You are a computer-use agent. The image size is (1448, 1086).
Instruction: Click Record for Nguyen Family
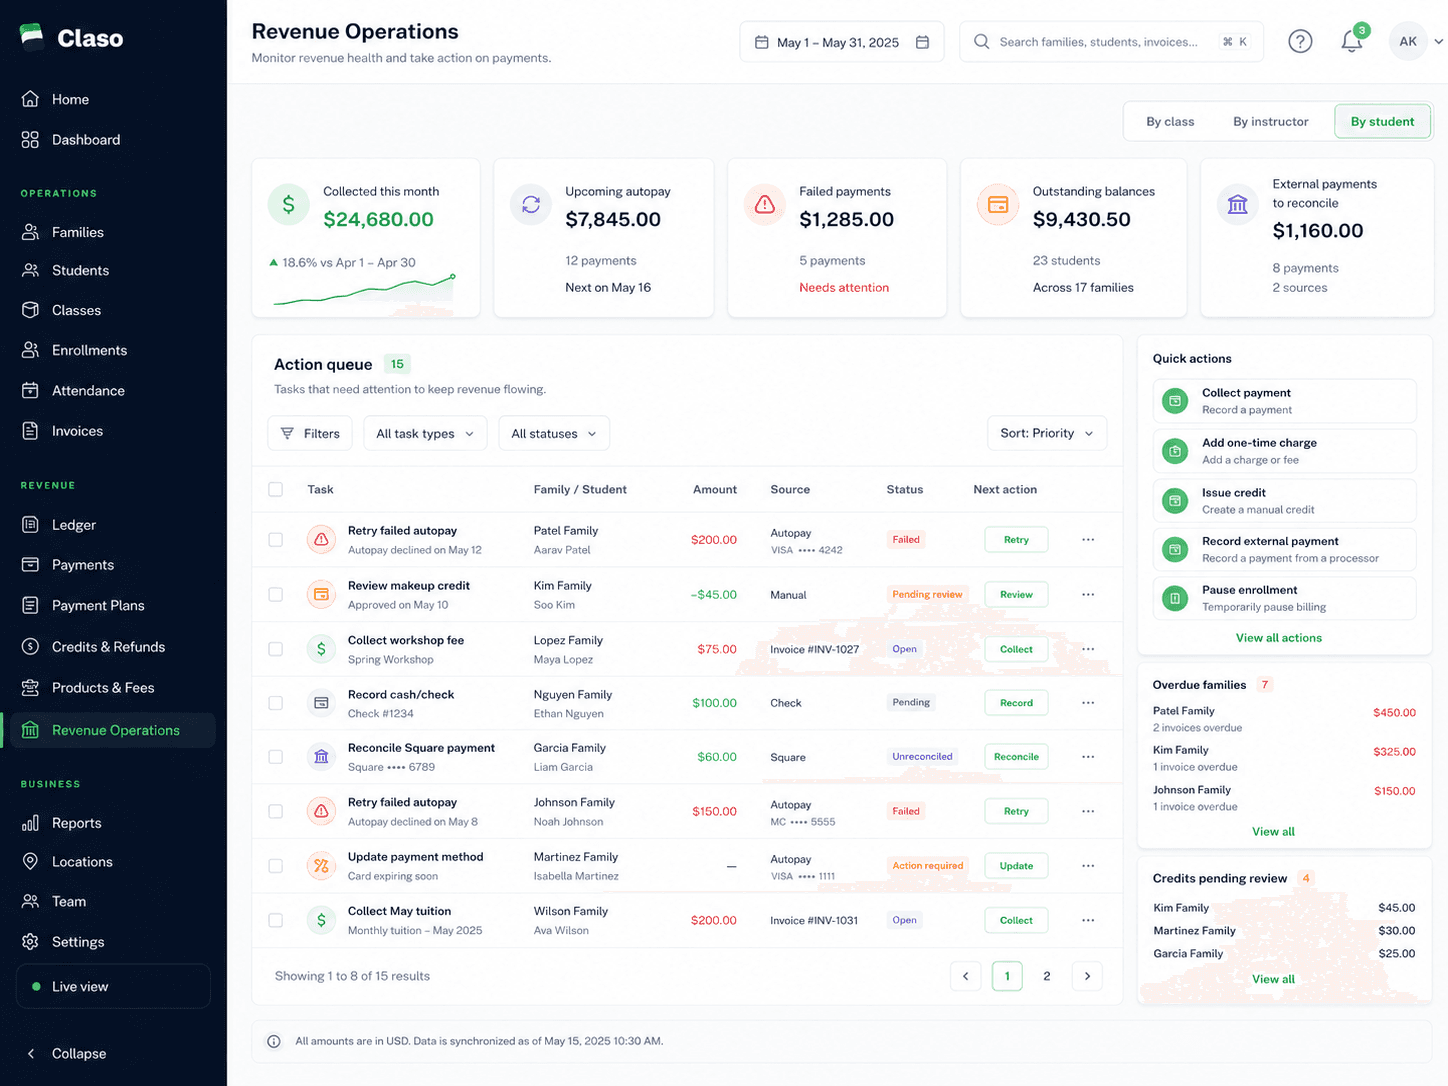point(1016,703)
